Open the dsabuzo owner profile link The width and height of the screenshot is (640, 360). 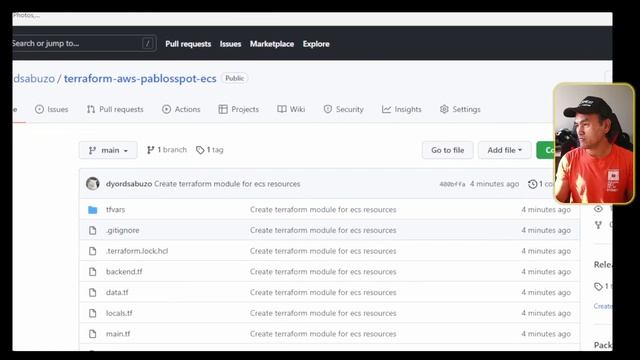(x=34, y=78)
